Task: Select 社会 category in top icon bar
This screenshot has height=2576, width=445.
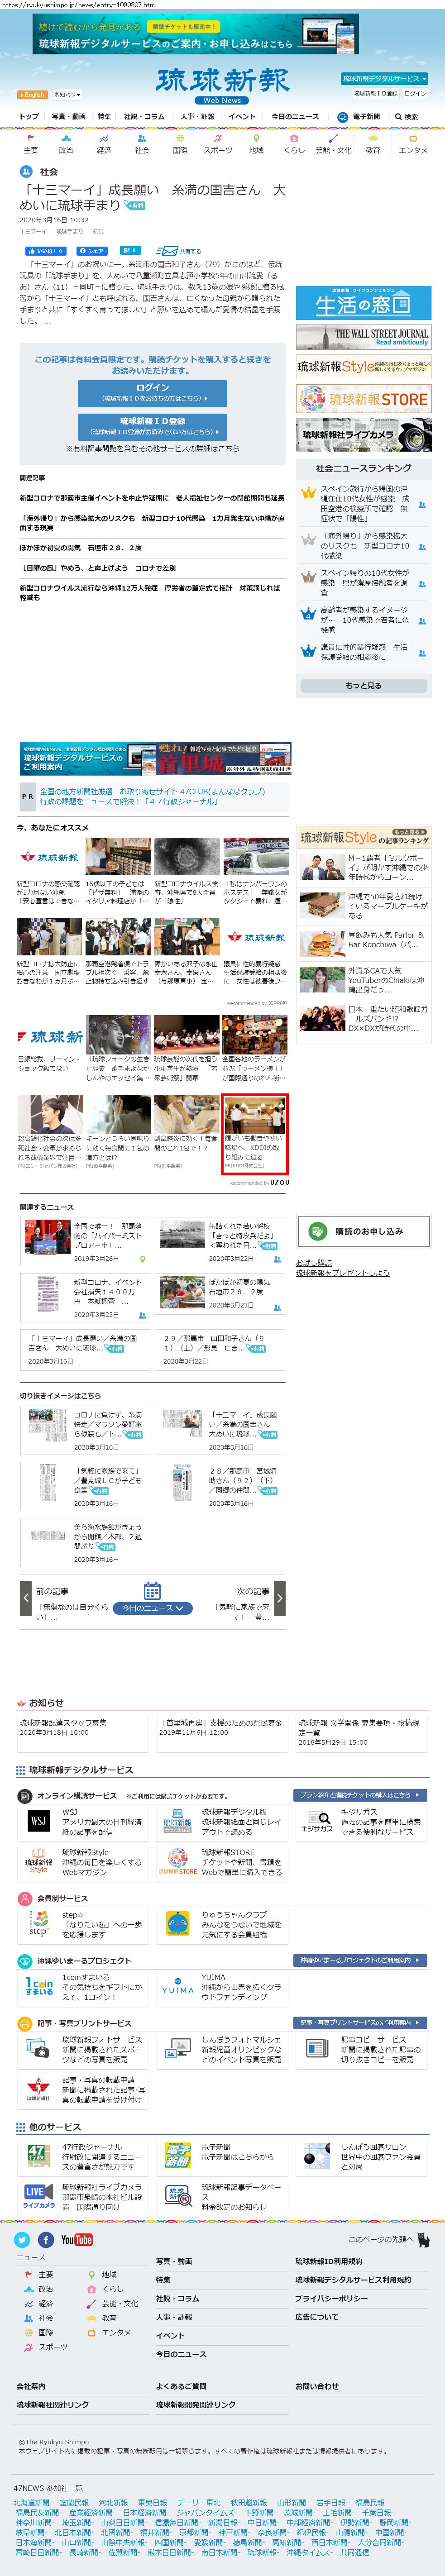Action: (x=142, y=144)
